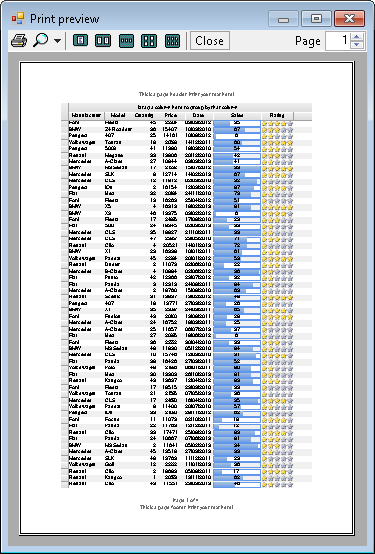Image resolution: width=375 pixels, height=554 pixels.
Task: Switch to six-pages view
Action: 172,41
